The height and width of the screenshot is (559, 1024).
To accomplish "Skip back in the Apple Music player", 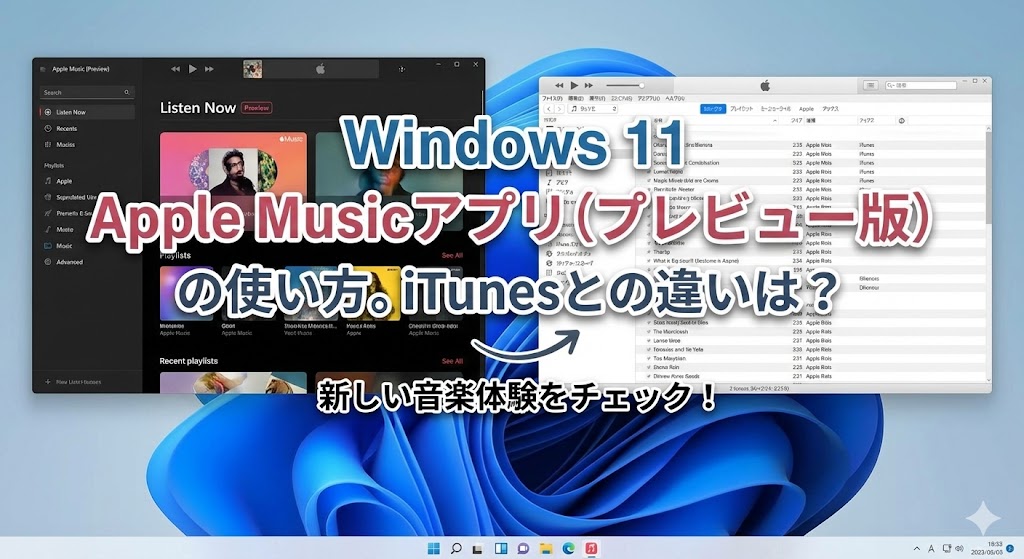I will (175, 69).
